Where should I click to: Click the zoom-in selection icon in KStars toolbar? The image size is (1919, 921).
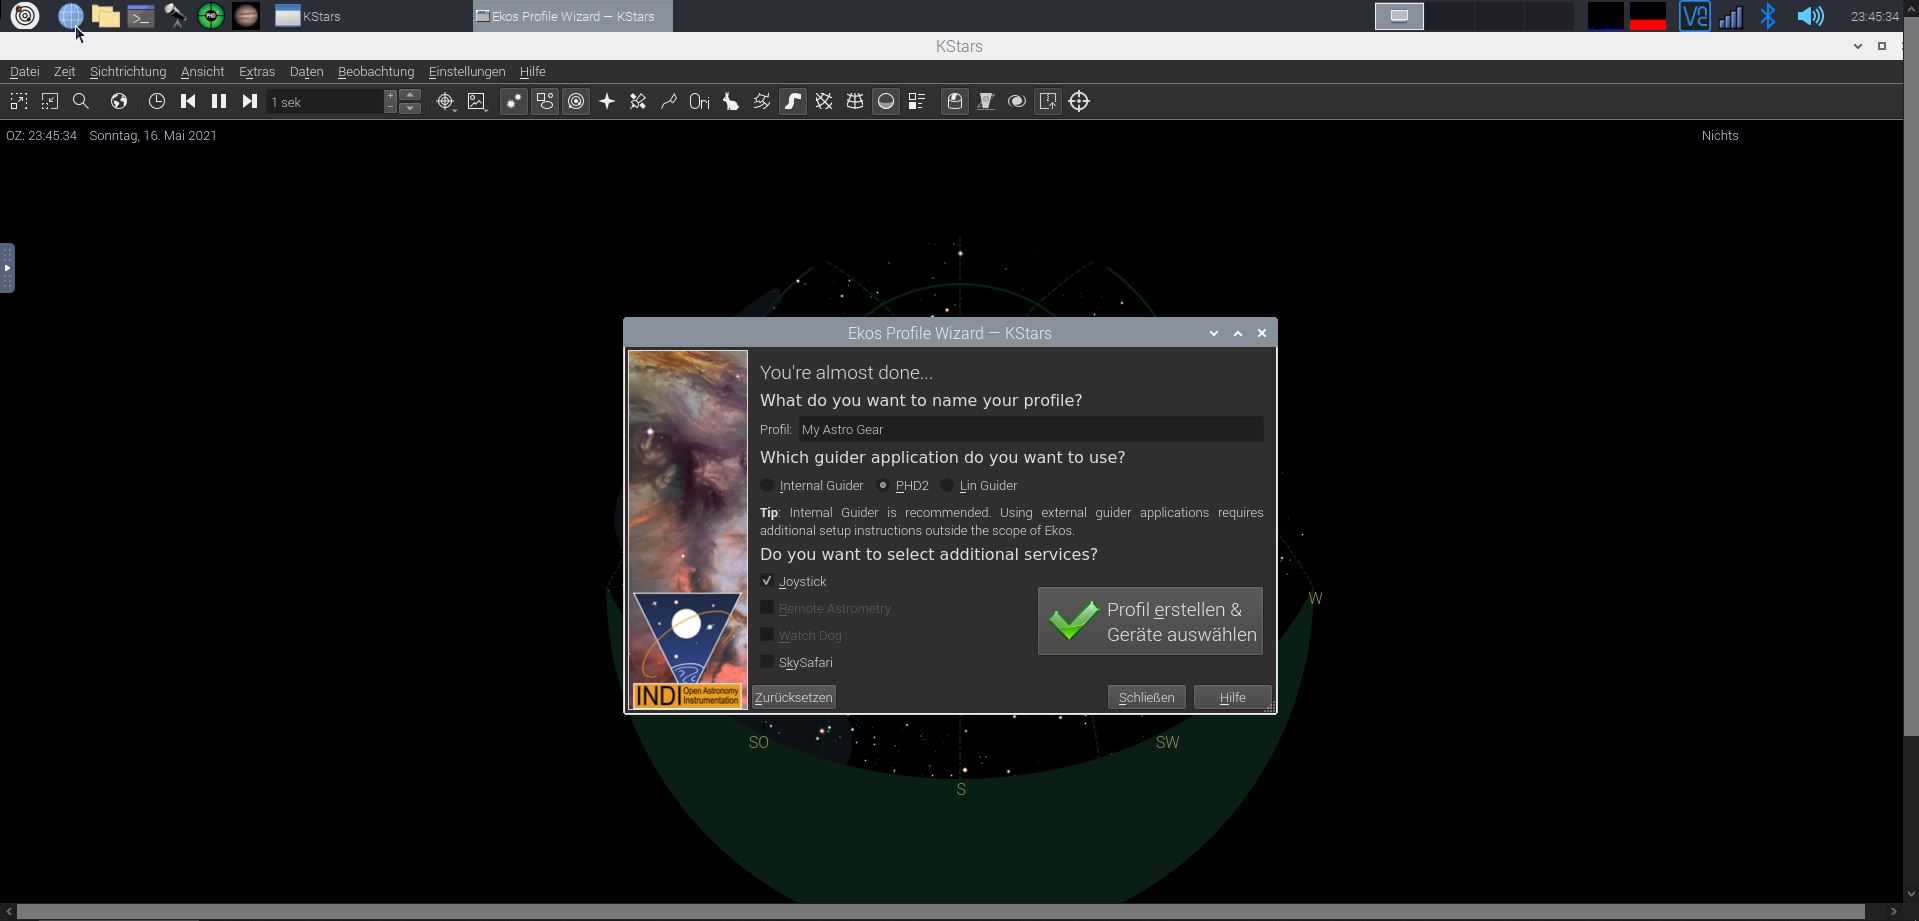[x=18, y=101]
